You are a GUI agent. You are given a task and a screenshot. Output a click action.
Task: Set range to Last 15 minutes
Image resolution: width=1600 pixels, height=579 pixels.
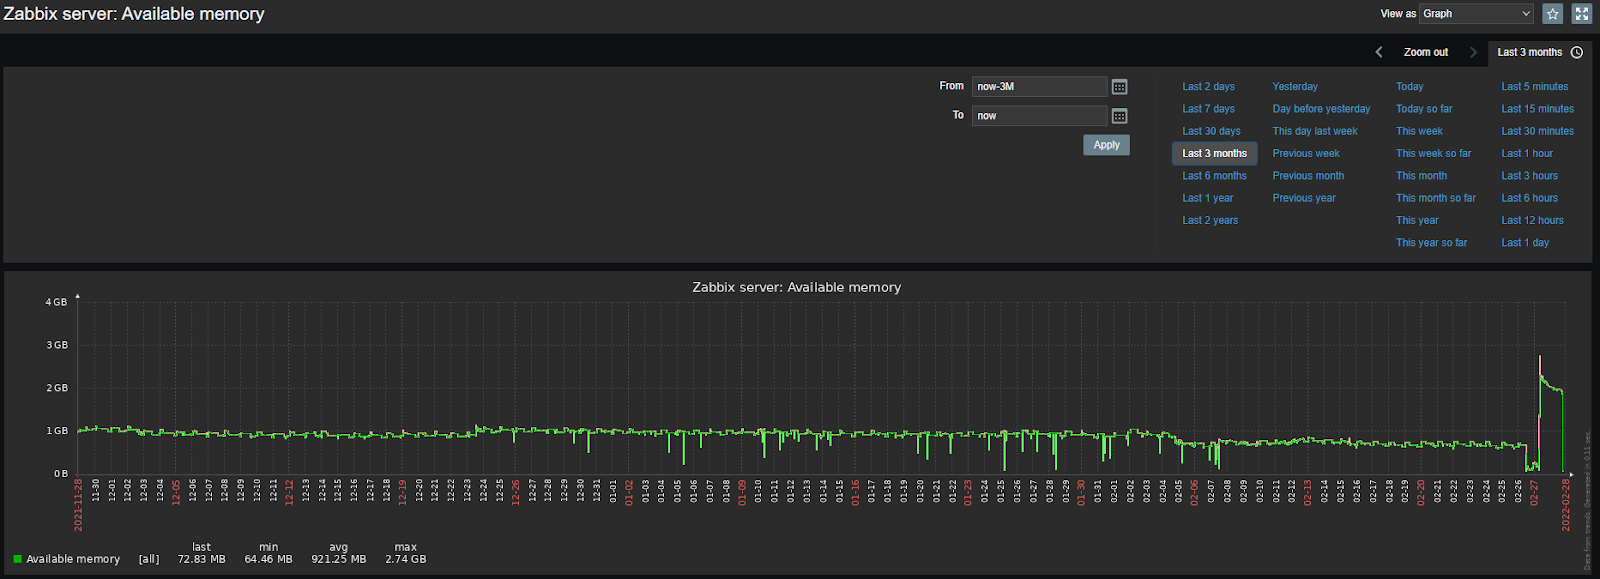coord(1537,109)
